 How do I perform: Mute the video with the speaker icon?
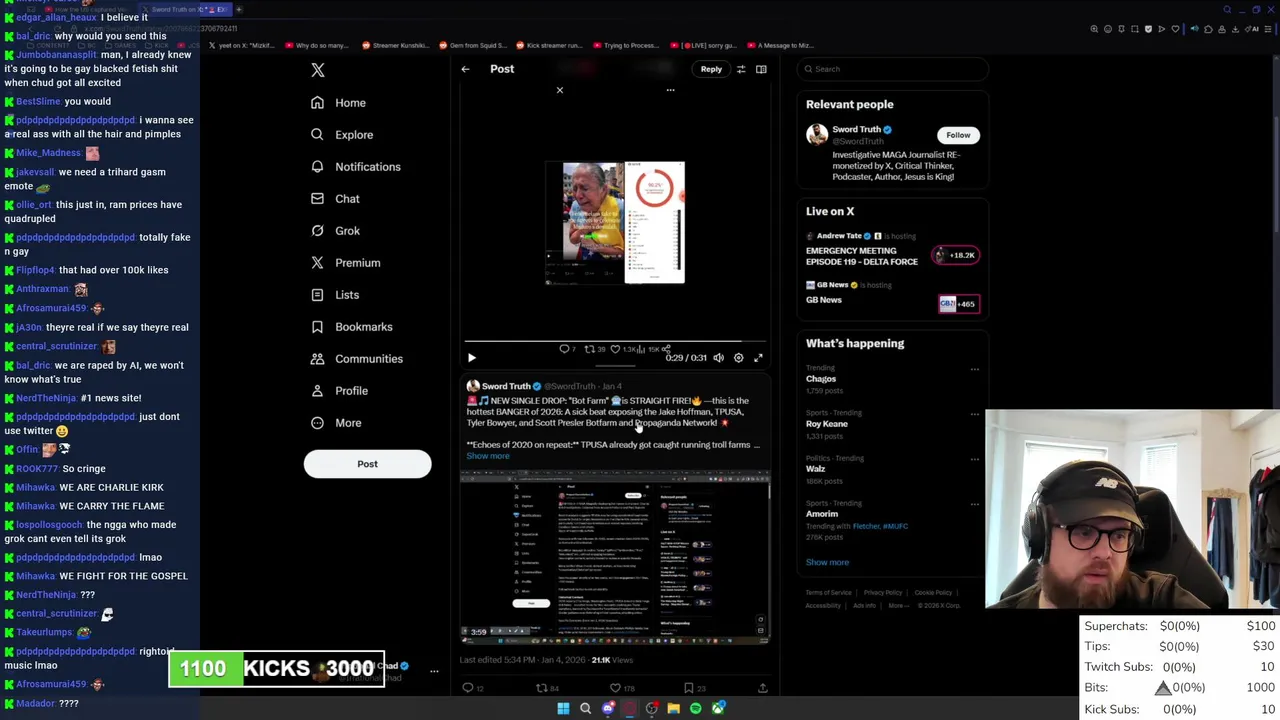718,358
